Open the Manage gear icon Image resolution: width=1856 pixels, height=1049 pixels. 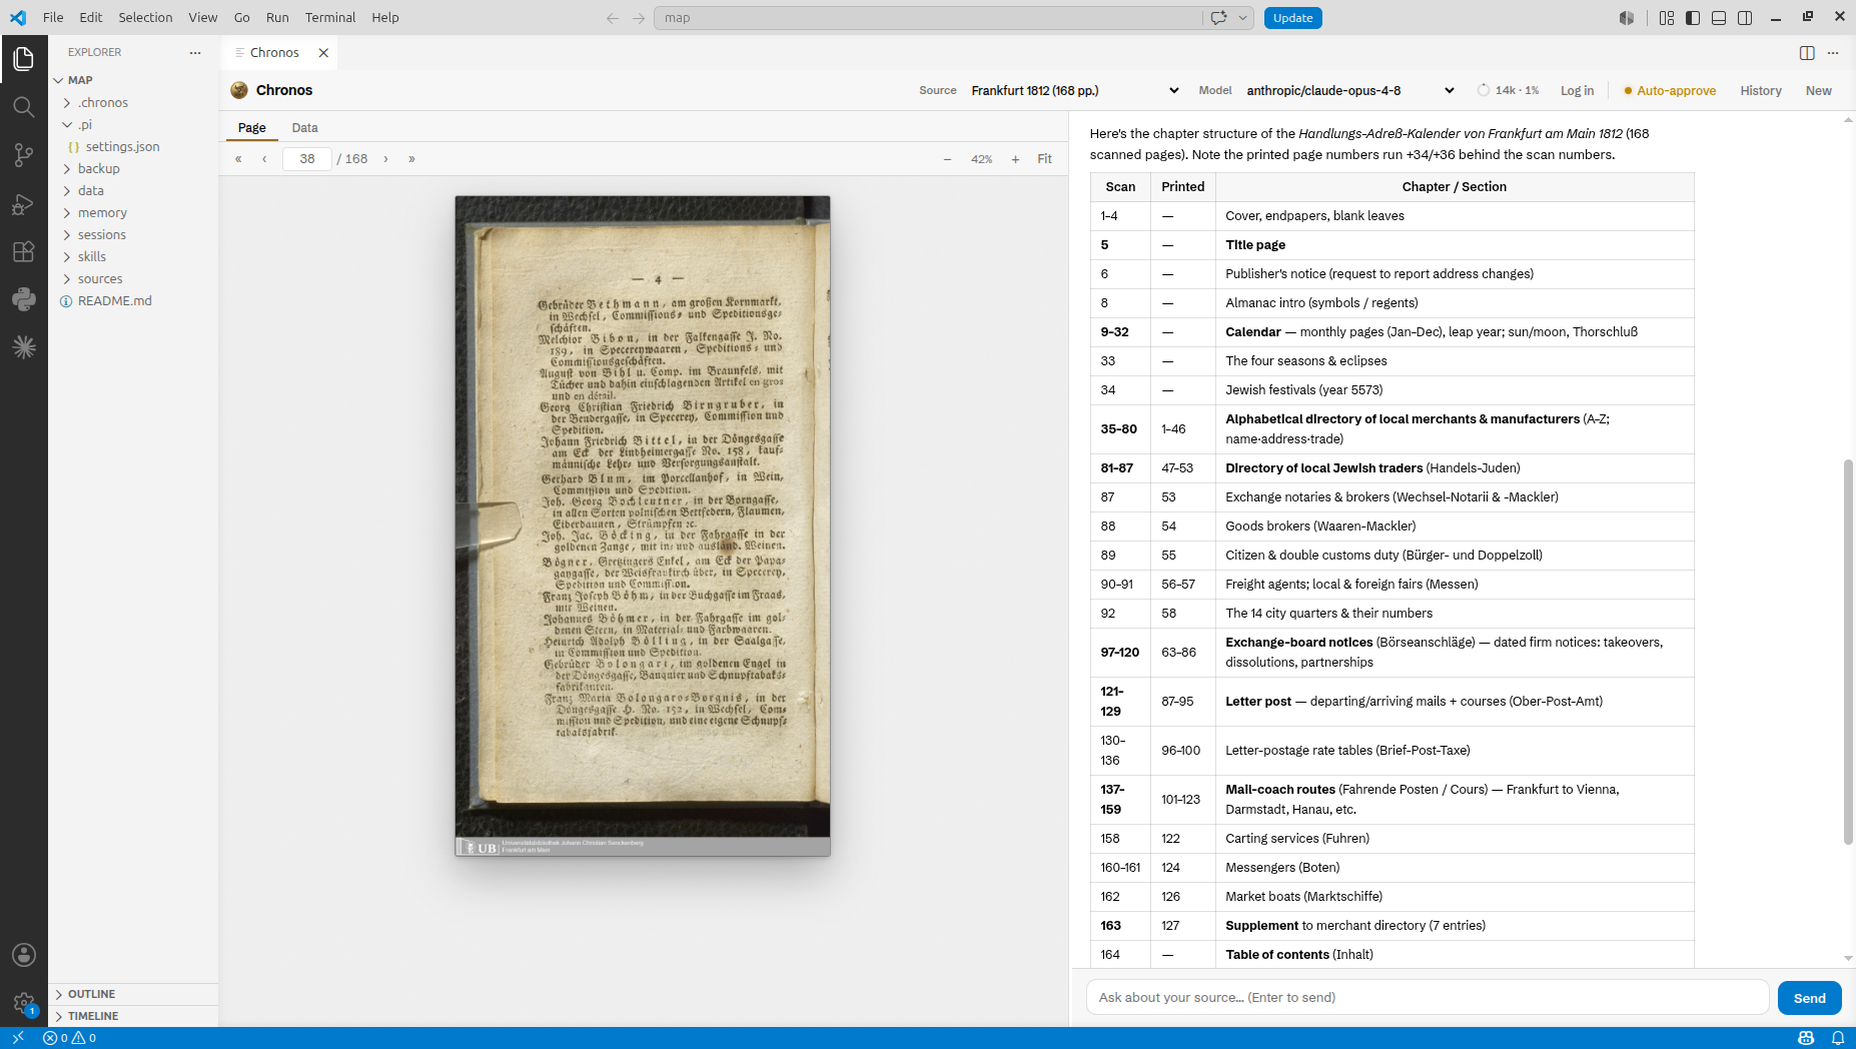coord(24,1002)
